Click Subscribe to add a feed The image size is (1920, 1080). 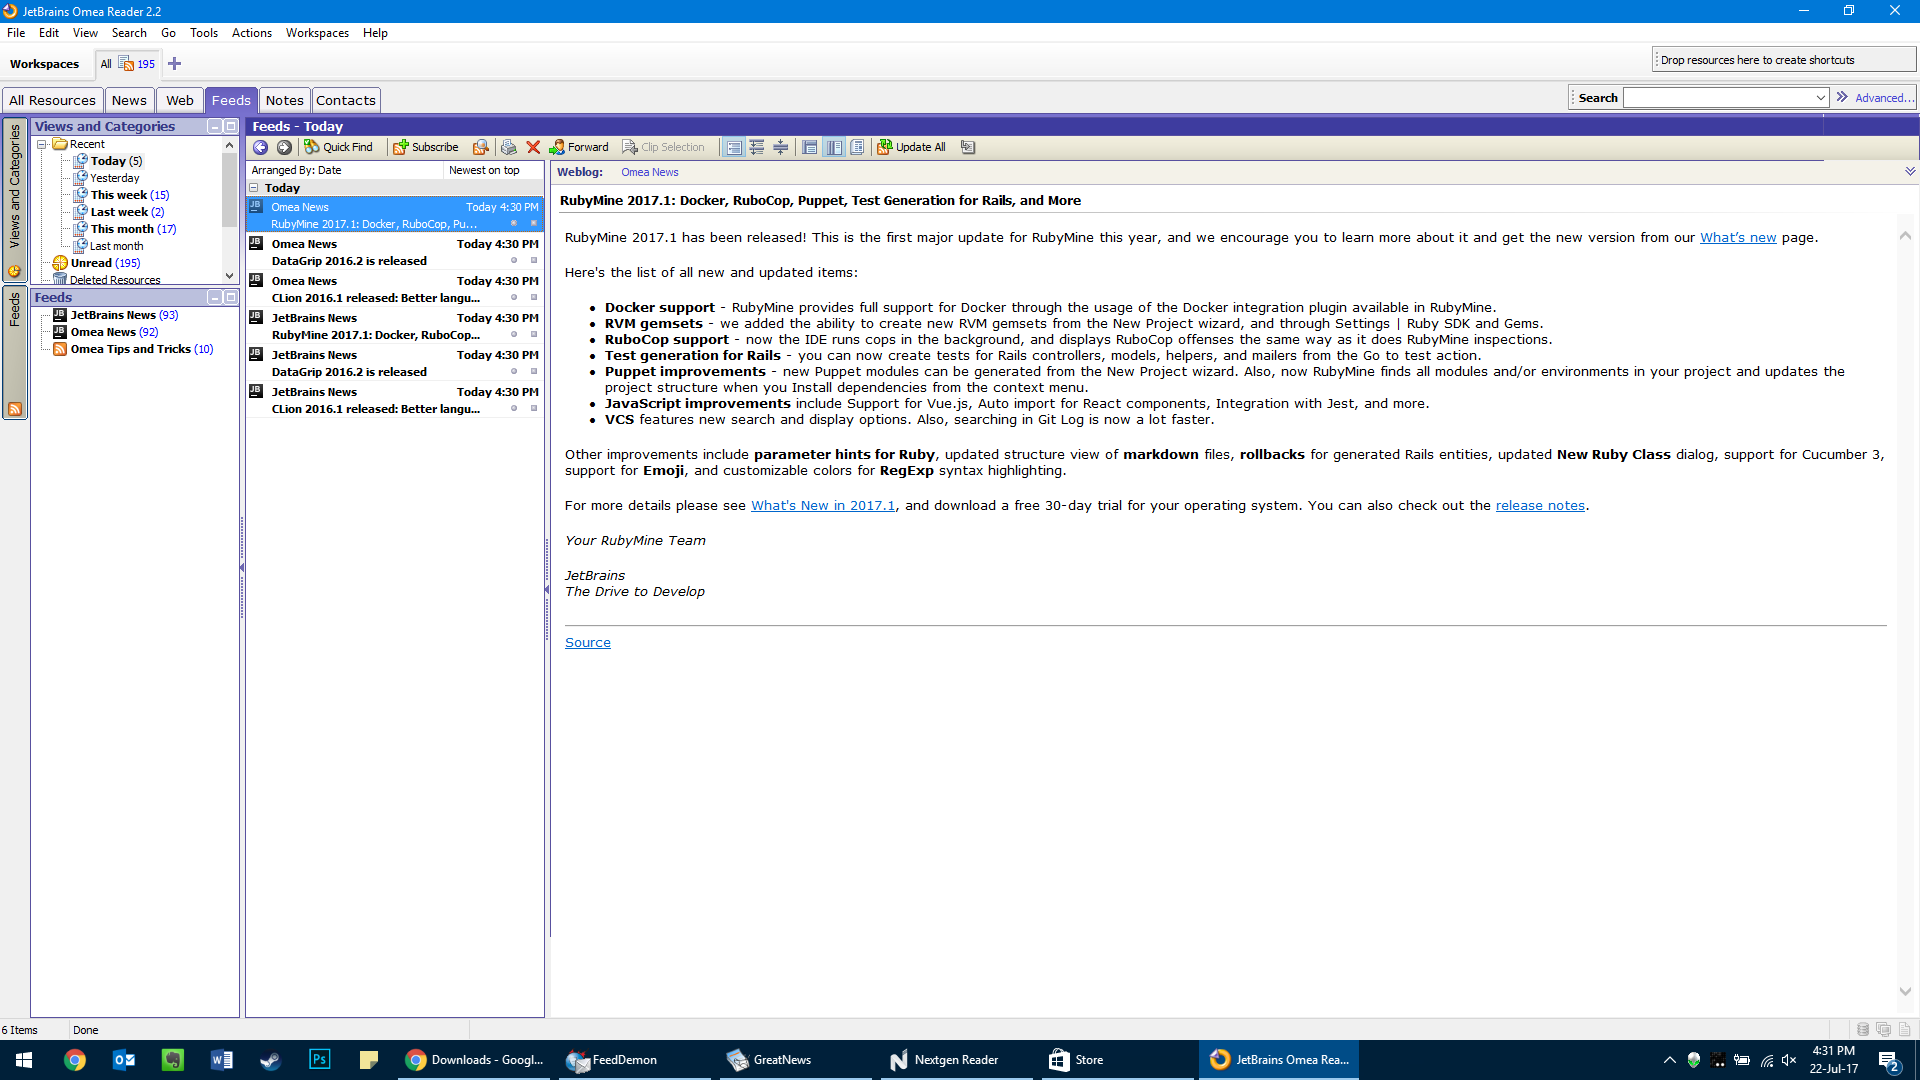tap(426, 147)
